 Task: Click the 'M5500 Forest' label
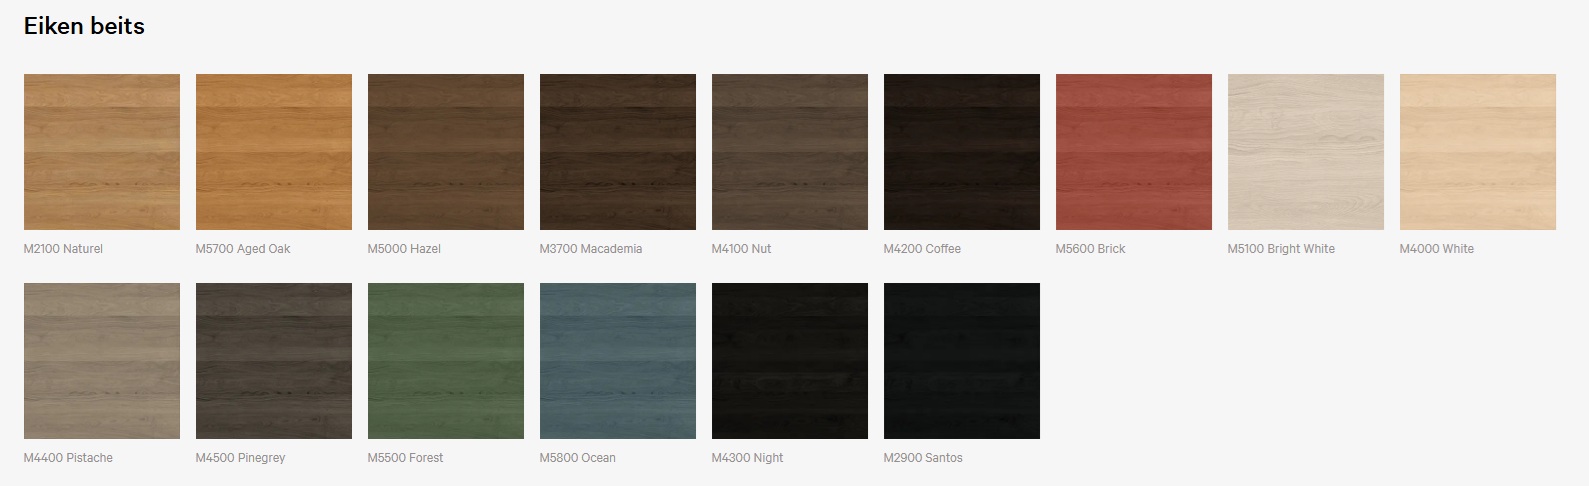[405, 458]
